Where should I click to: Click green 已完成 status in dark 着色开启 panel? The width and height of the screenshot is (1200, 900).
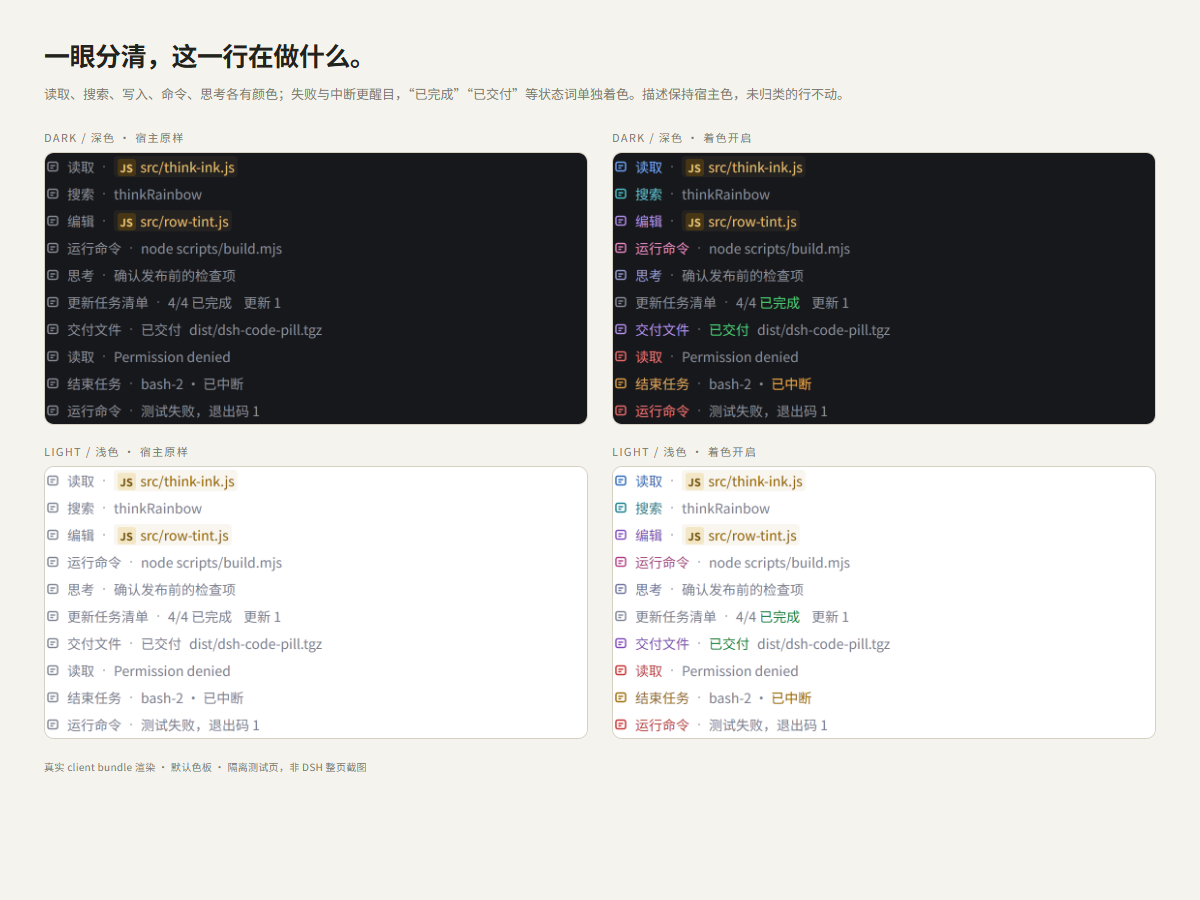point(780,303)
